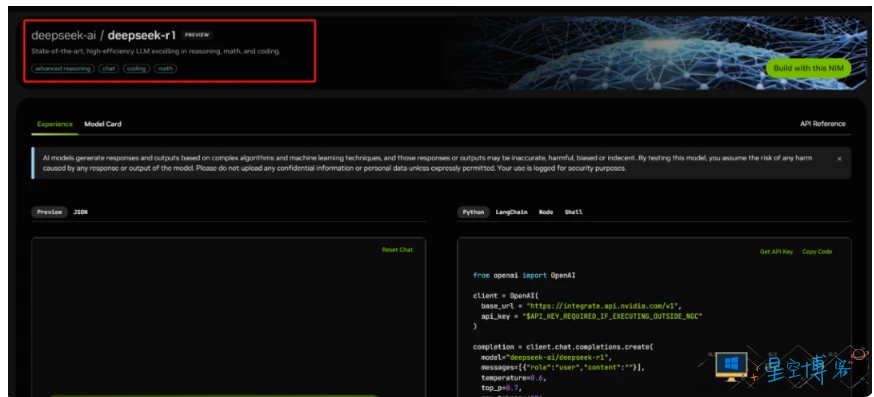Click the deepseek-ai publisher name
The width and height of the screenshot is (874, 397).
[65, 35]
